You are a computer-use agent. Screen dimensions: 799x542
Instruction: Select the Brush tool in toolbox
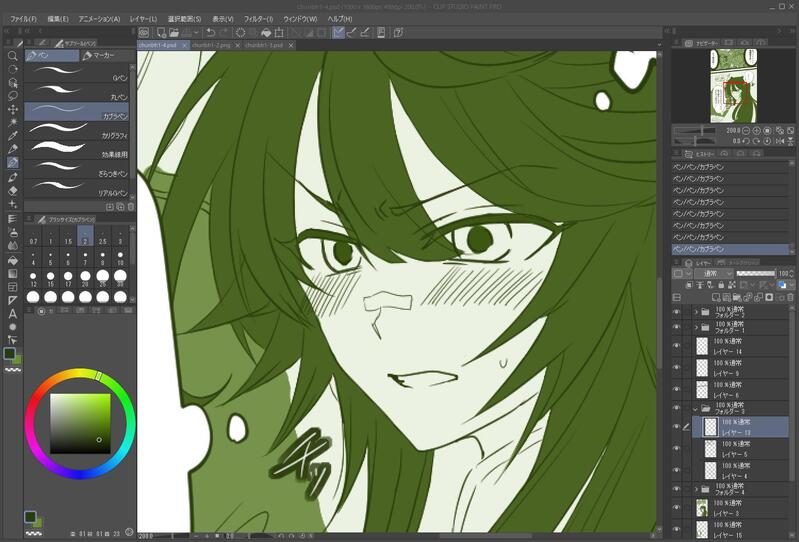(13, 177)
